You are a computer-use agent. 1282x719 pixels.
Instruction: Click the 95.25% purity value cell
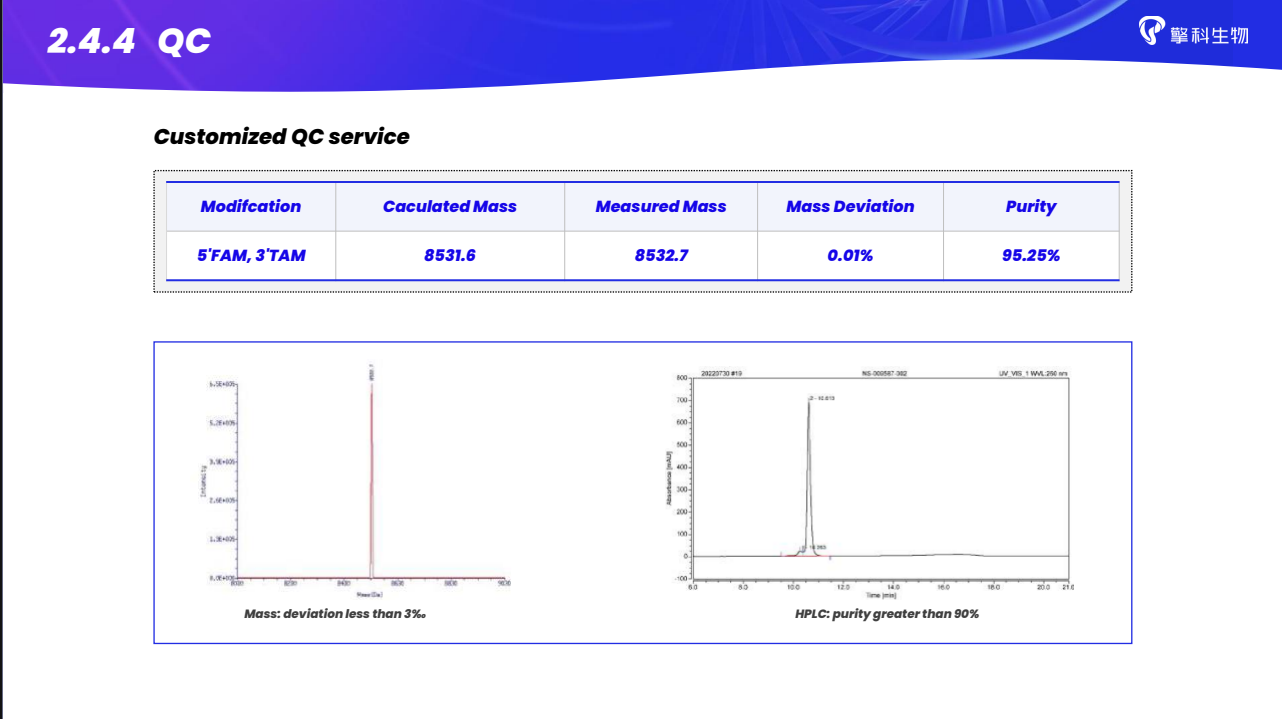tap(1030, 256)
